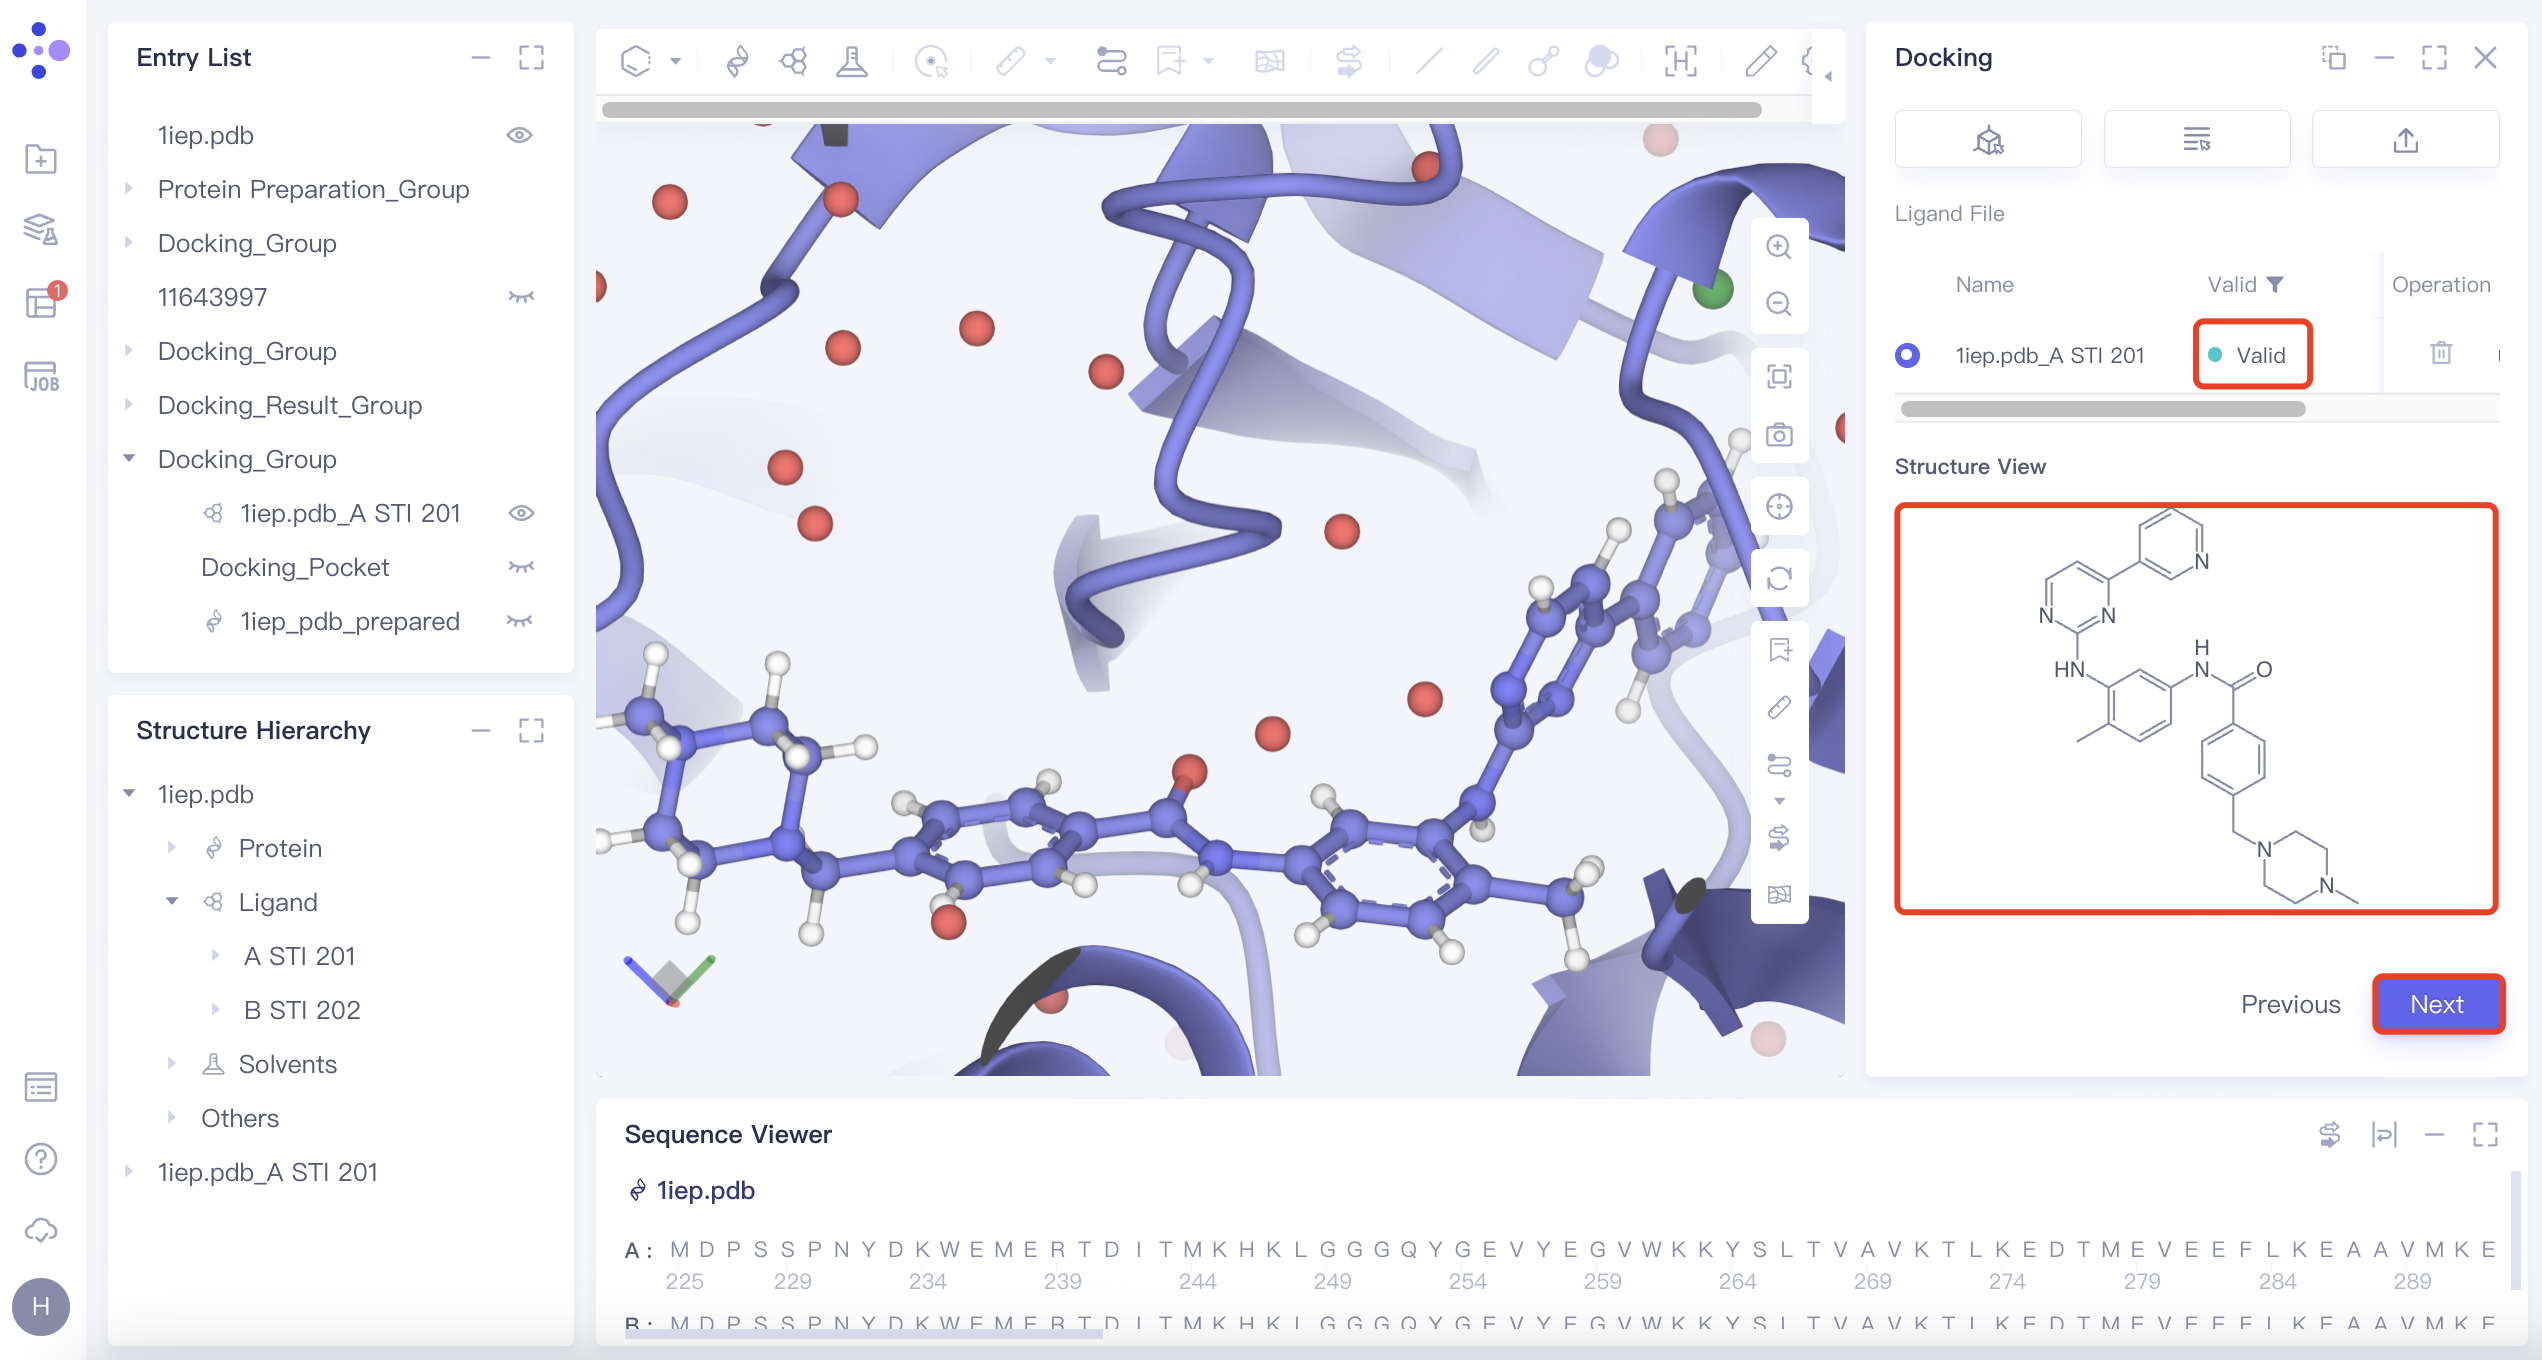
Task: Click the flask icon in the viewer toolbar
Action: pos(852,61)
